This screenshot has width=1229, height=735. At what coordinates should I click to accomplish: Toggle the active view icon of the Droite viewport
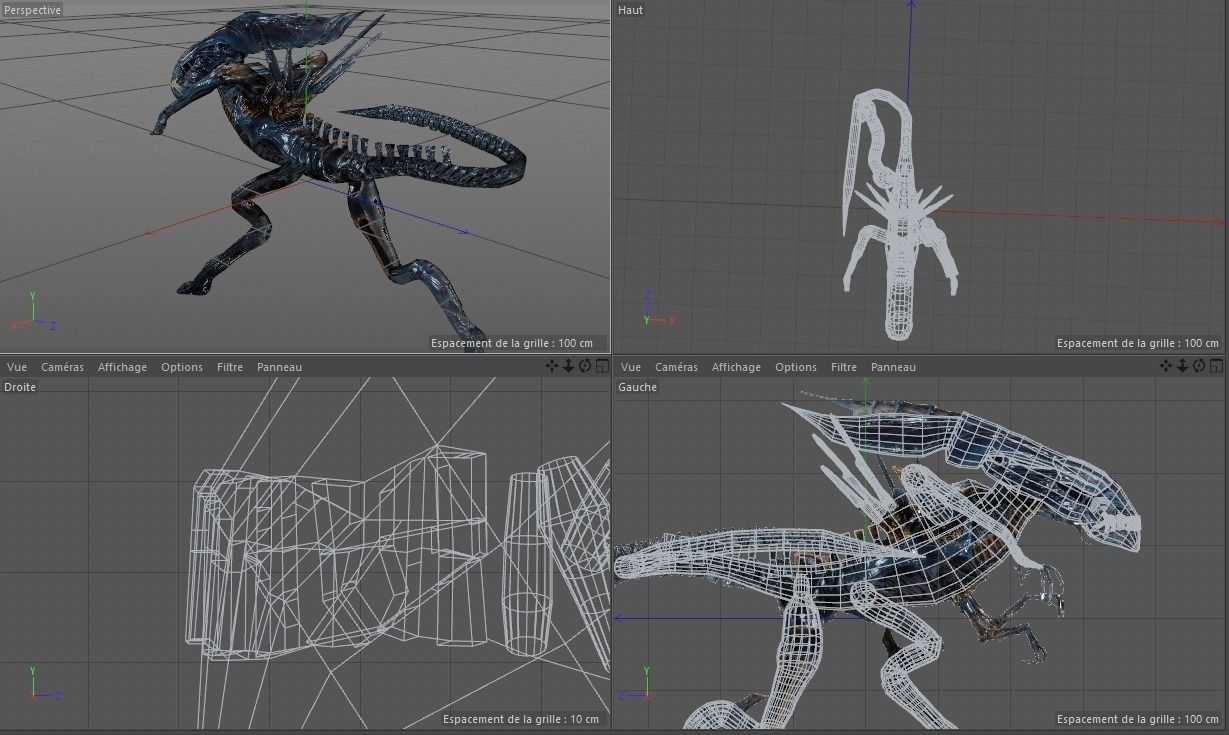pos(602,366)
